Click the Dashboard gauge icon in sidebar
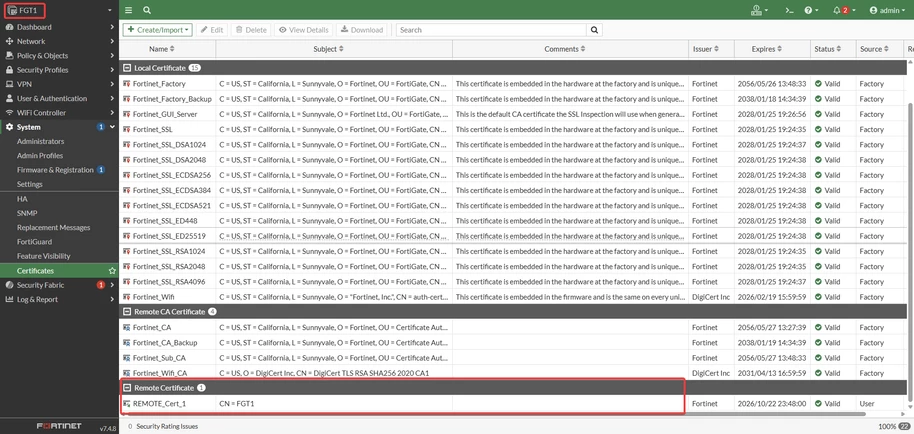Image resolution: width=914 pixels, height=434 pixels. (x=9, y=27)
